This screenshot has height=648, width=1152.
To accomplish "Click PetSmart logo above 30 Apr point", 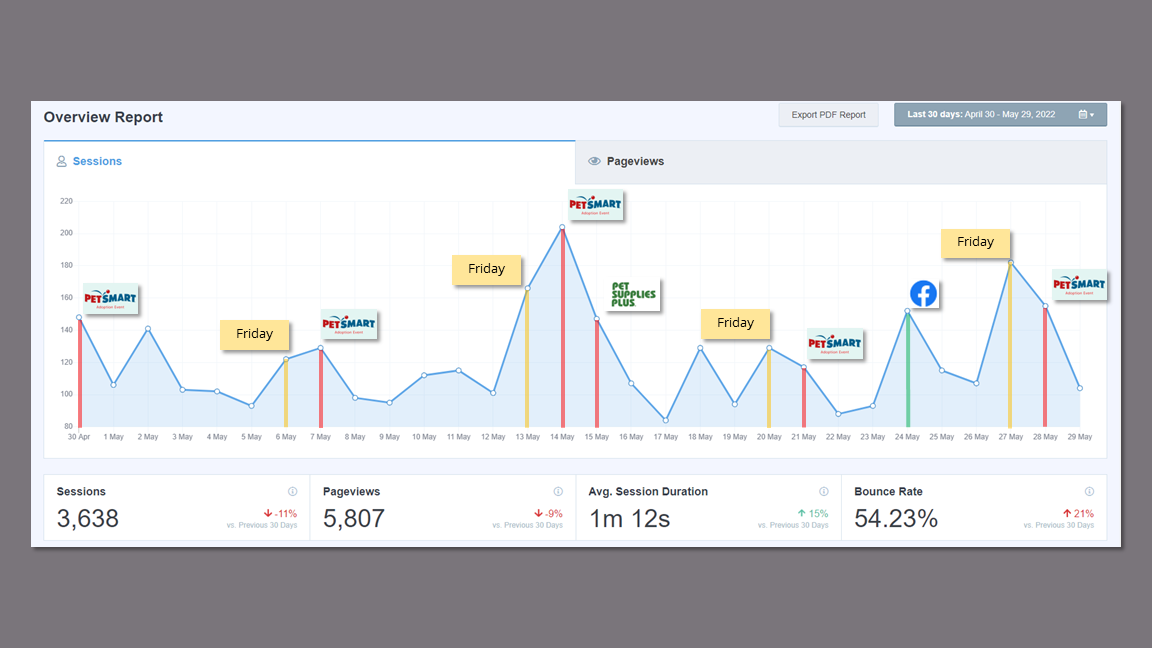I will click(110, 299).
